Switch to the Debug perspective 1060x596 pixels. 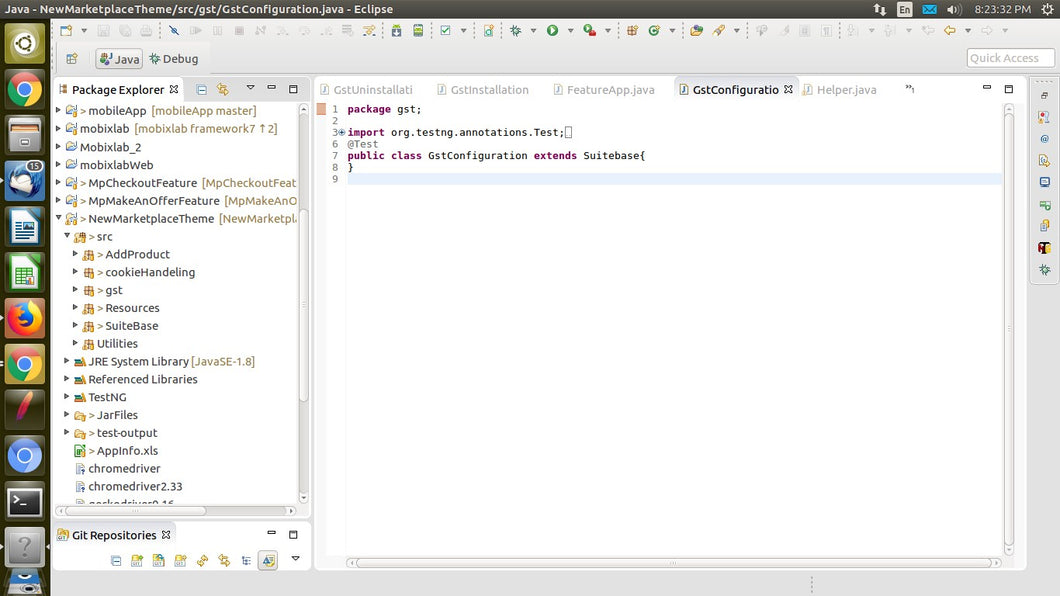click(174, 59)
